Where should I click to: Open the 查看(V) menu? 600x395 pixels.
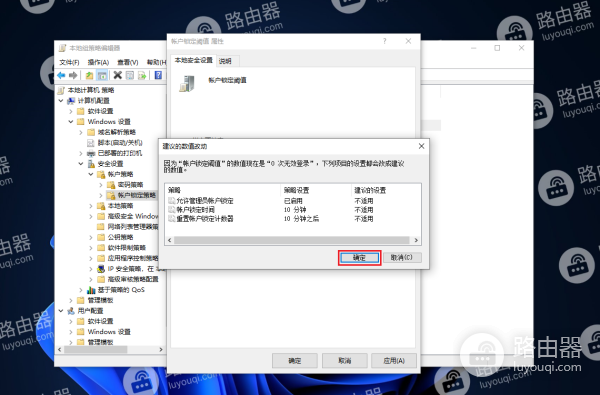[128, 62]
